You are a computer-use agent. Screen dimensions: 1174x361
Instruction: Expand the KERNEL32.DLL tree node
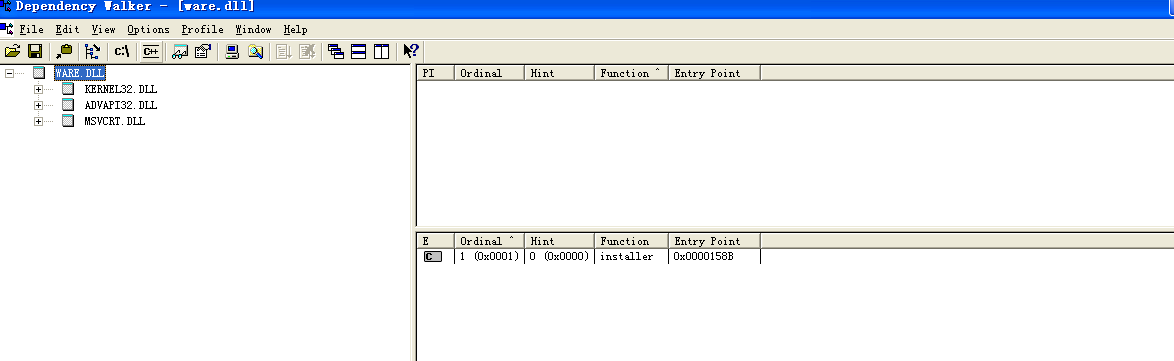tap(38, 89)
